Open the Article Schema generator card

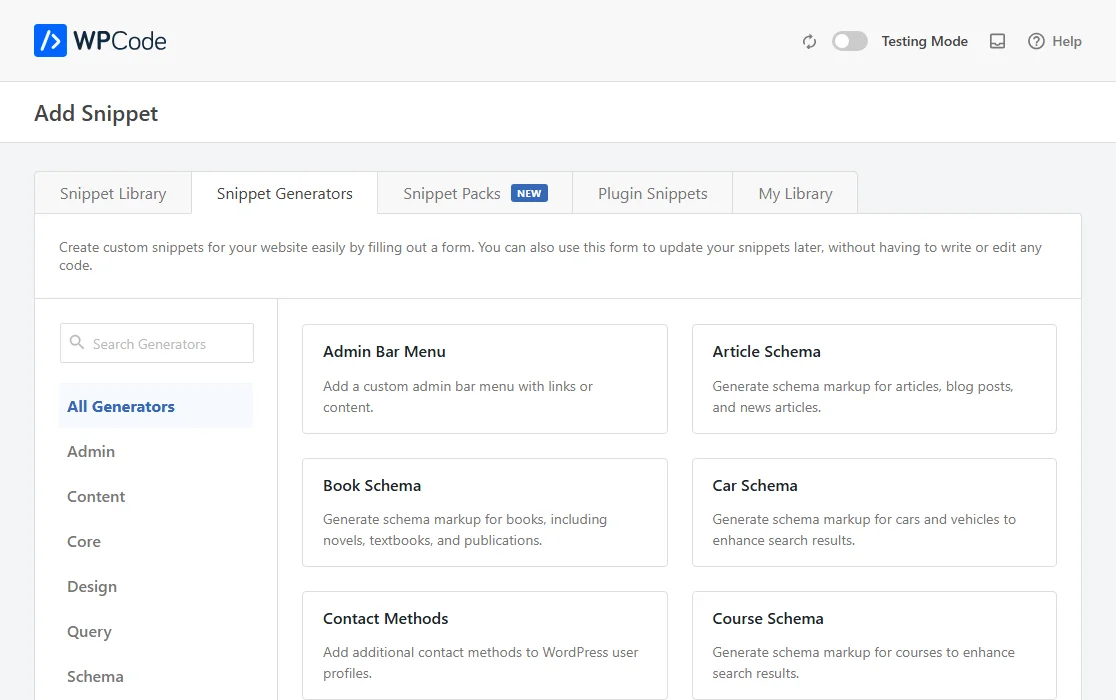(874, 378)
